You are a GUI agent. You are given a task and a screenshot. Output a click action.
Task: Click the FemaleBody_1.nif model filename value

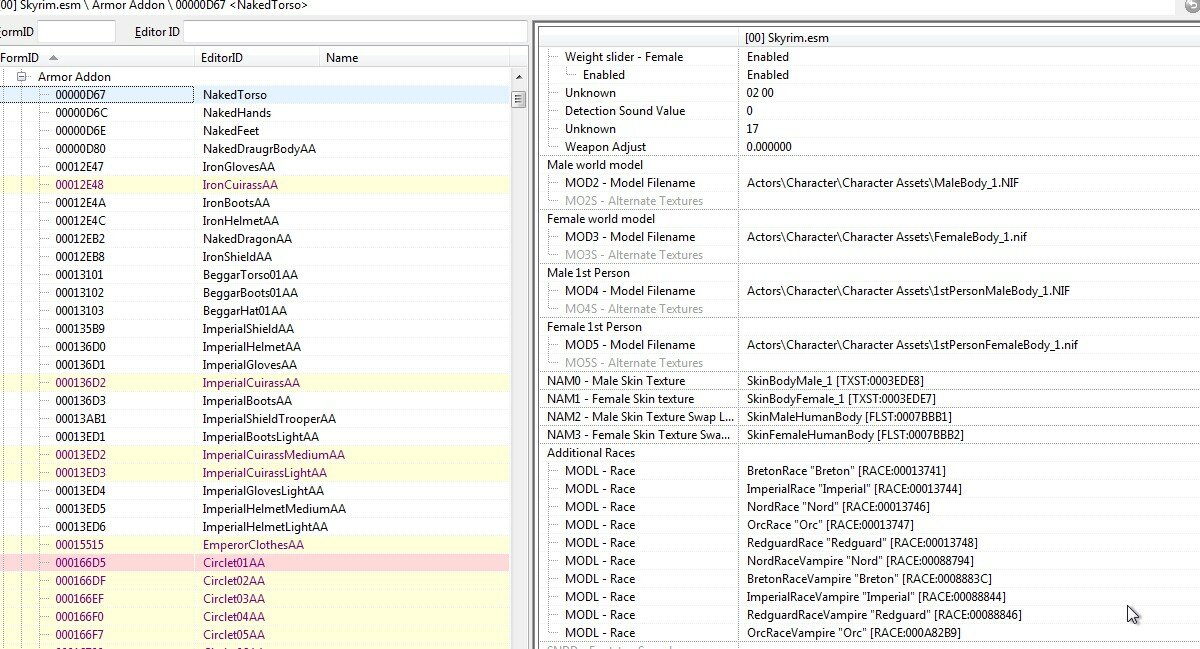point(887,237)
